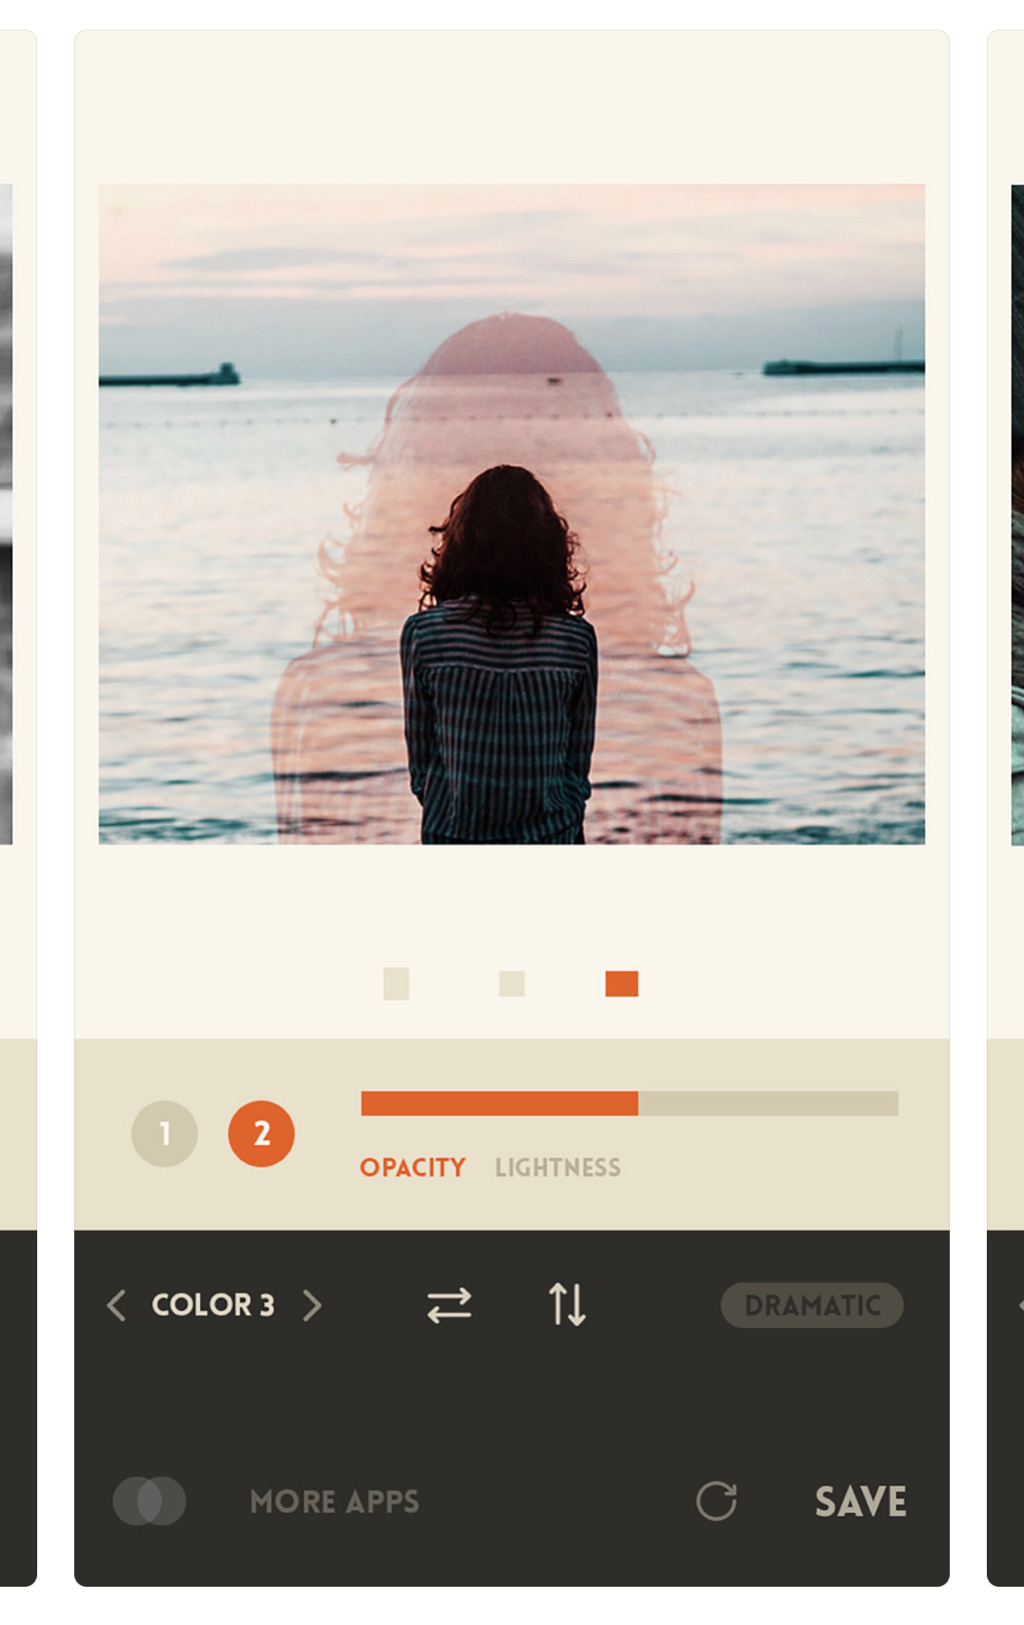Select the orange active page indicator
The image size is (1024, 1625).
(622, 983)
